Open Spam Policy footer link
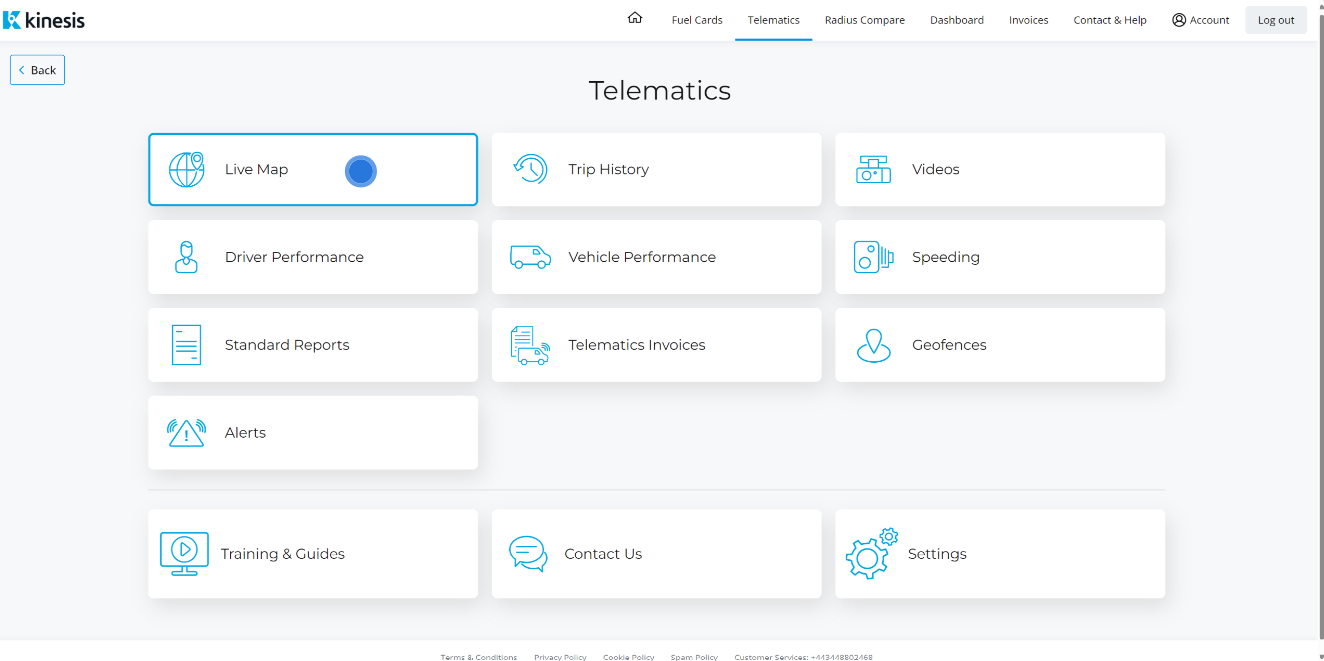The image size is (1324, 661). pos(694,657)
